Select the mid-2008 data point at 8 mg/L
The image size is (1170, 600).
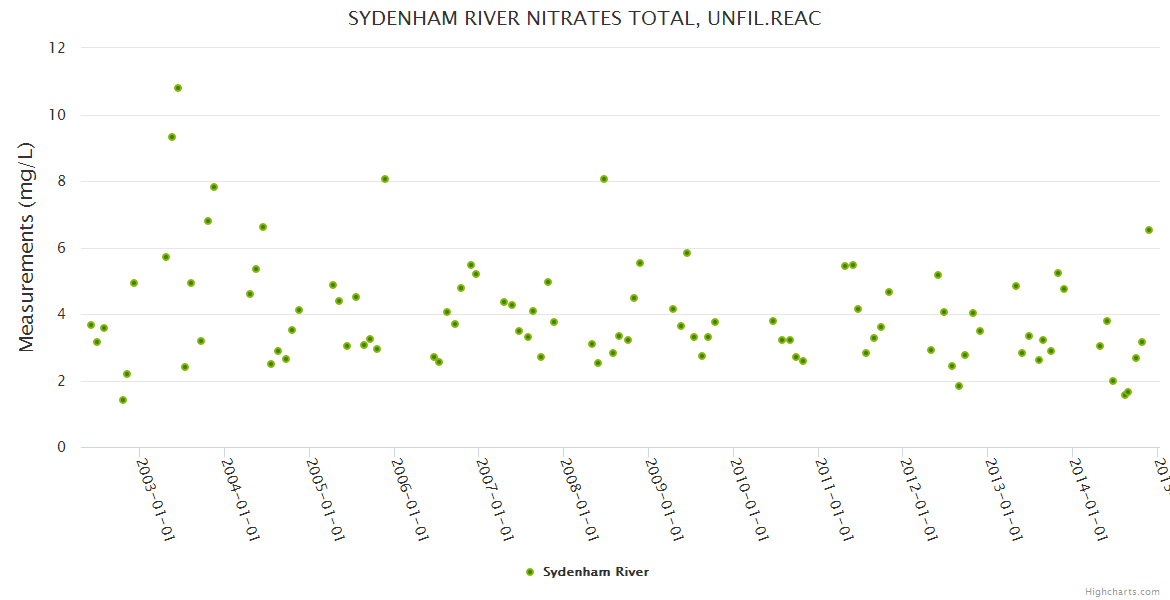tap(604, 179)
